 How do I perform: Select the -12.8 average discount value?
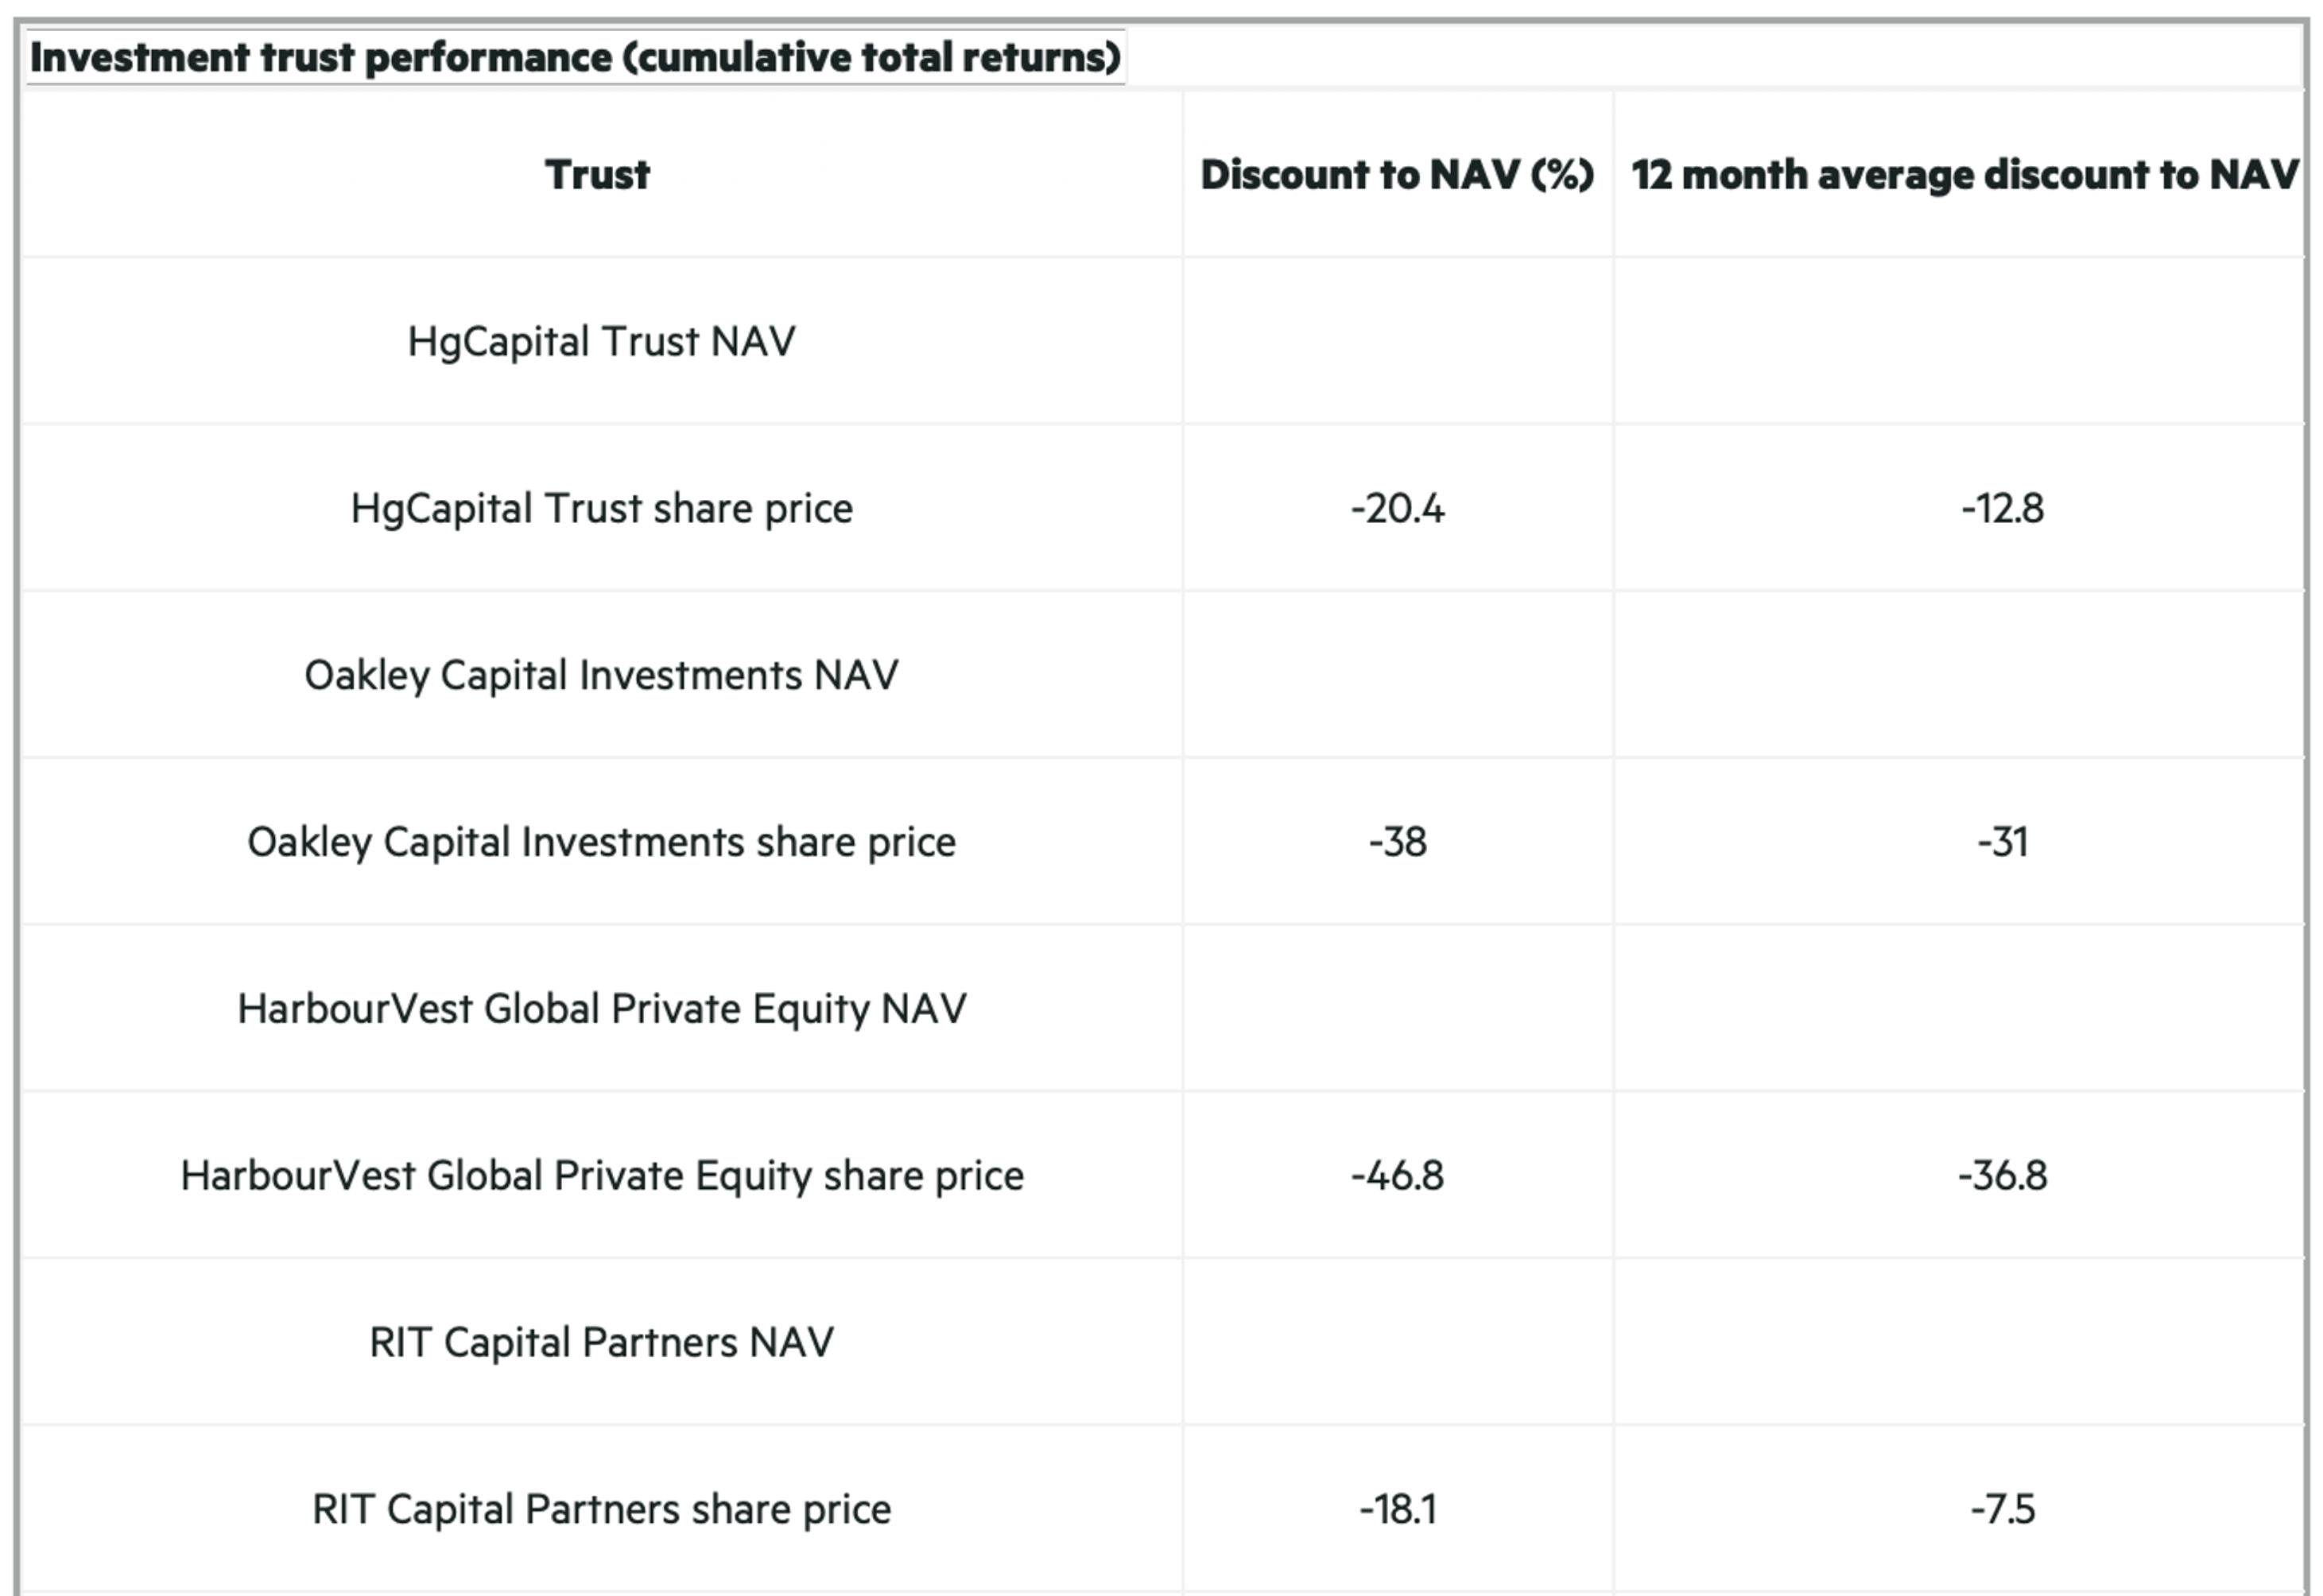pos(2002,509)
